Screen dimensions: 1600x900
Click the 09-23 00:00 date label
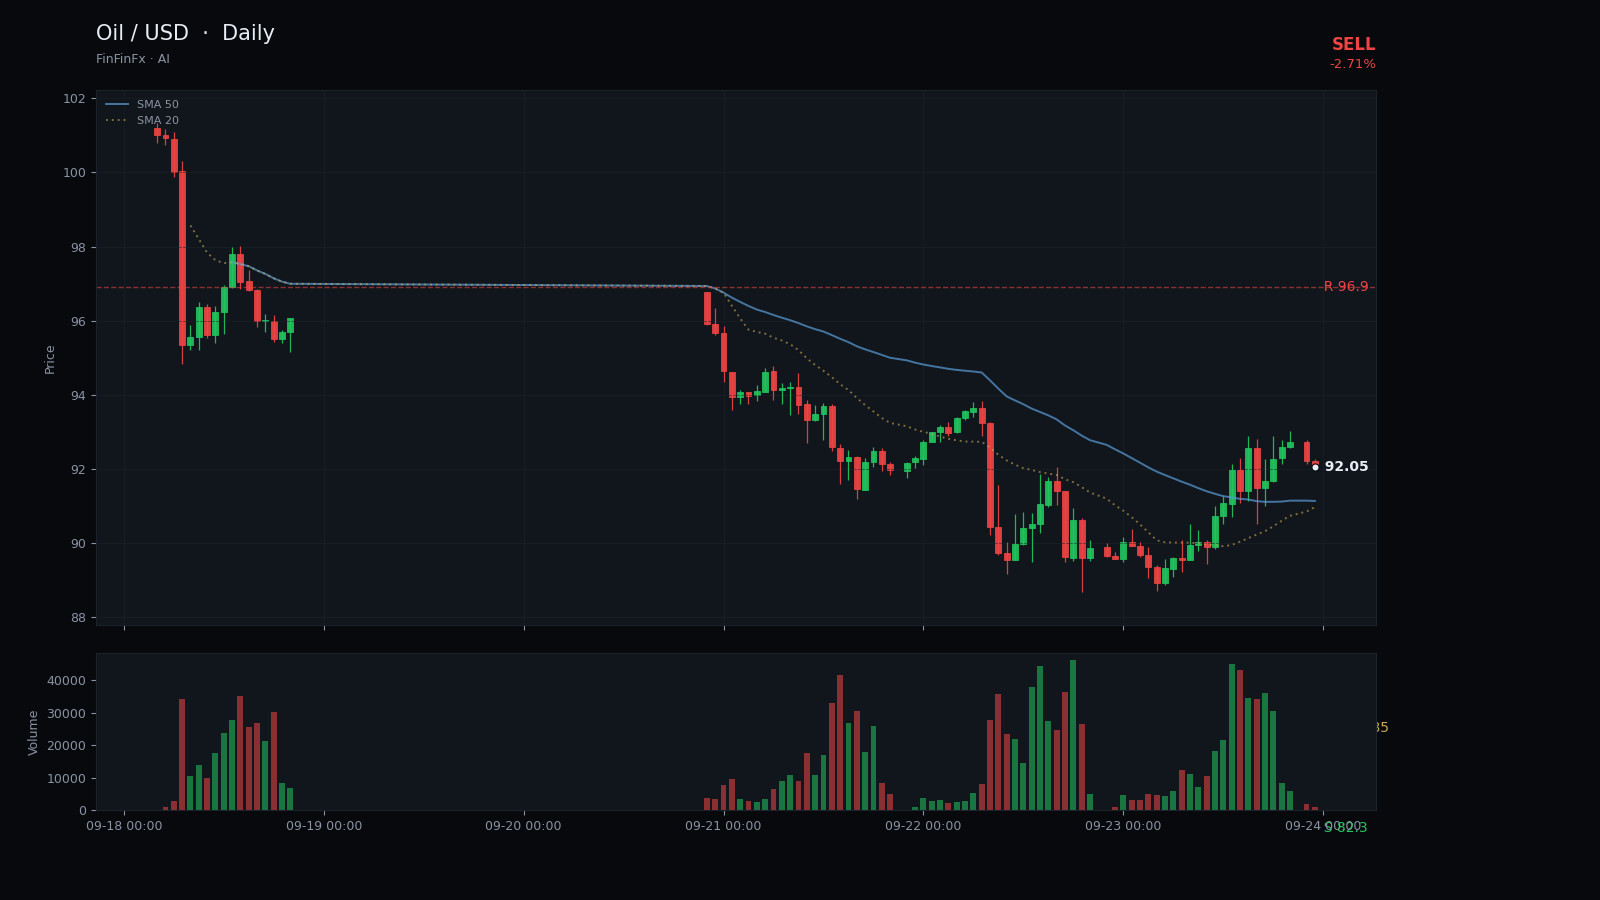coord(1123,826)
